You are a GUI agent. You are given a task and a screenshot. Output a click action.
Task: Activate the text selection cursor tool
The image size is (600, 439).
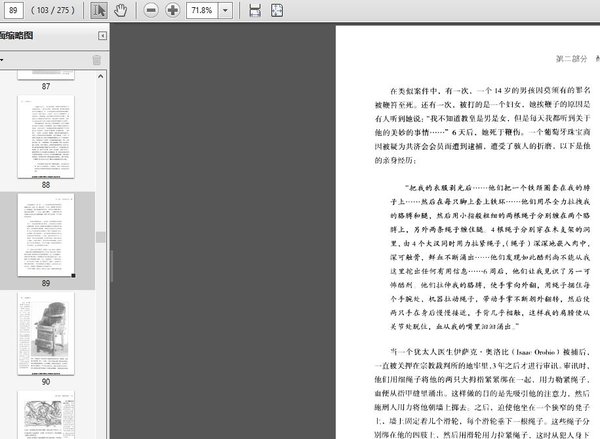pyautogui.click(x=99, y=10)
